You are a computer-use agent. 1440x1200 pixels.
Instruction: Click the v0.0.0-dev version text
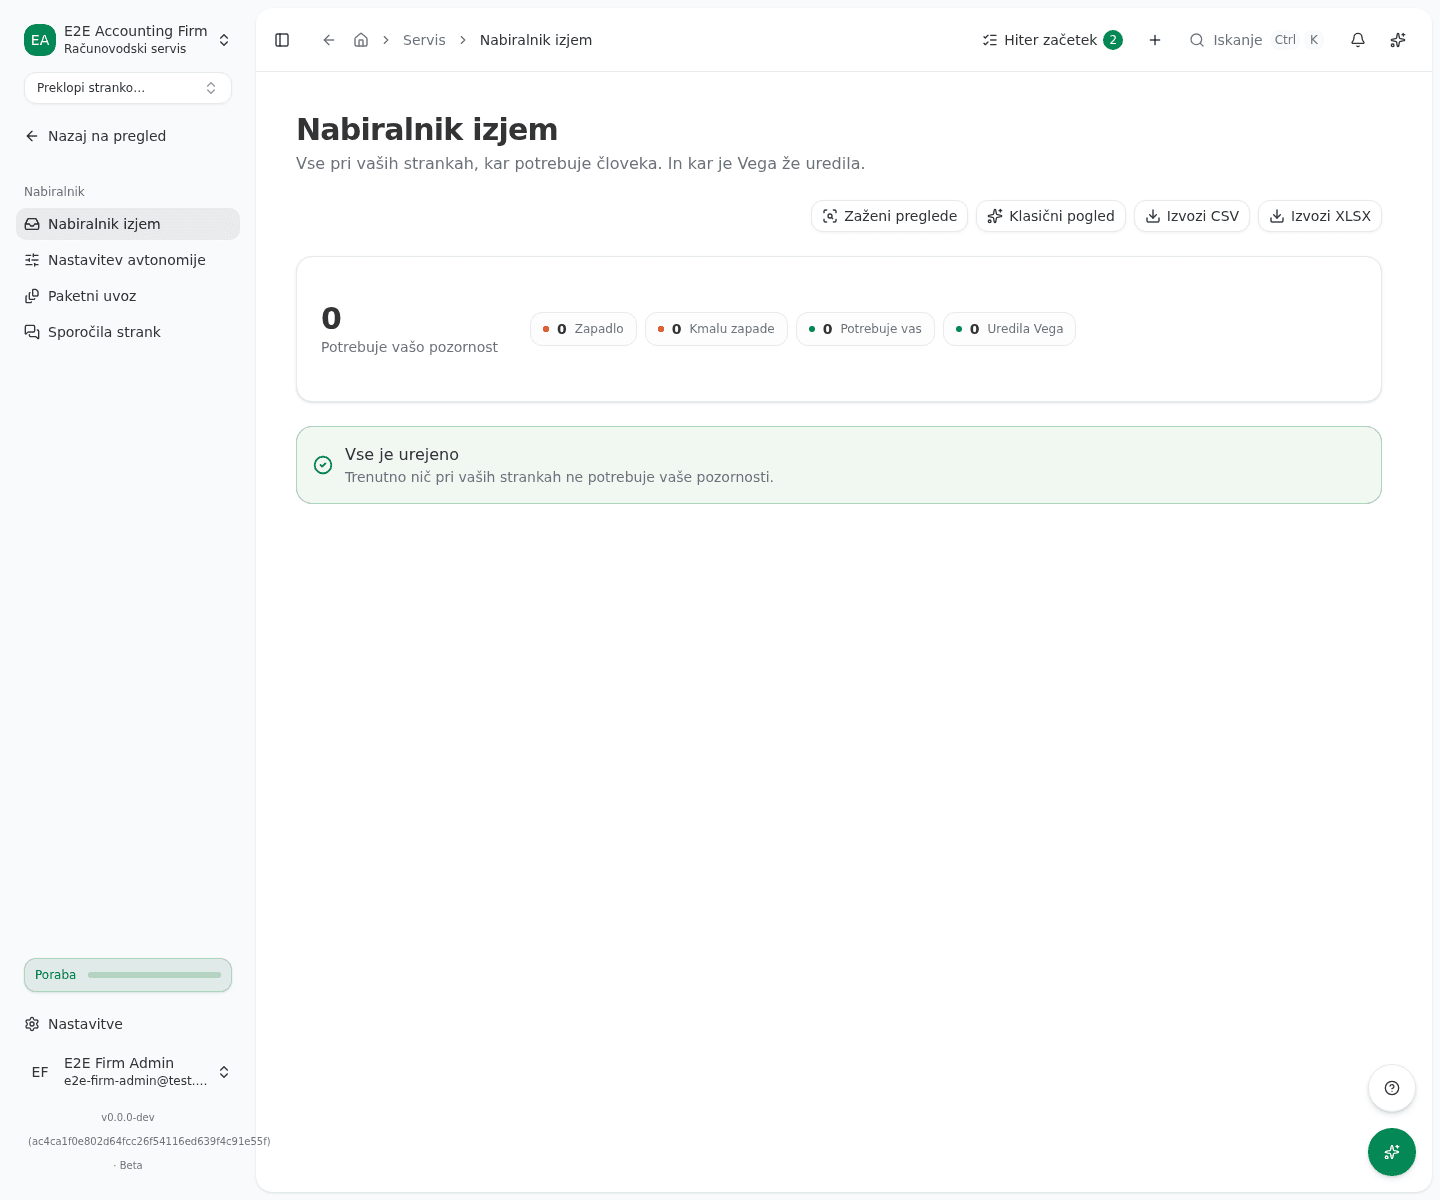tap(128, 1117)
